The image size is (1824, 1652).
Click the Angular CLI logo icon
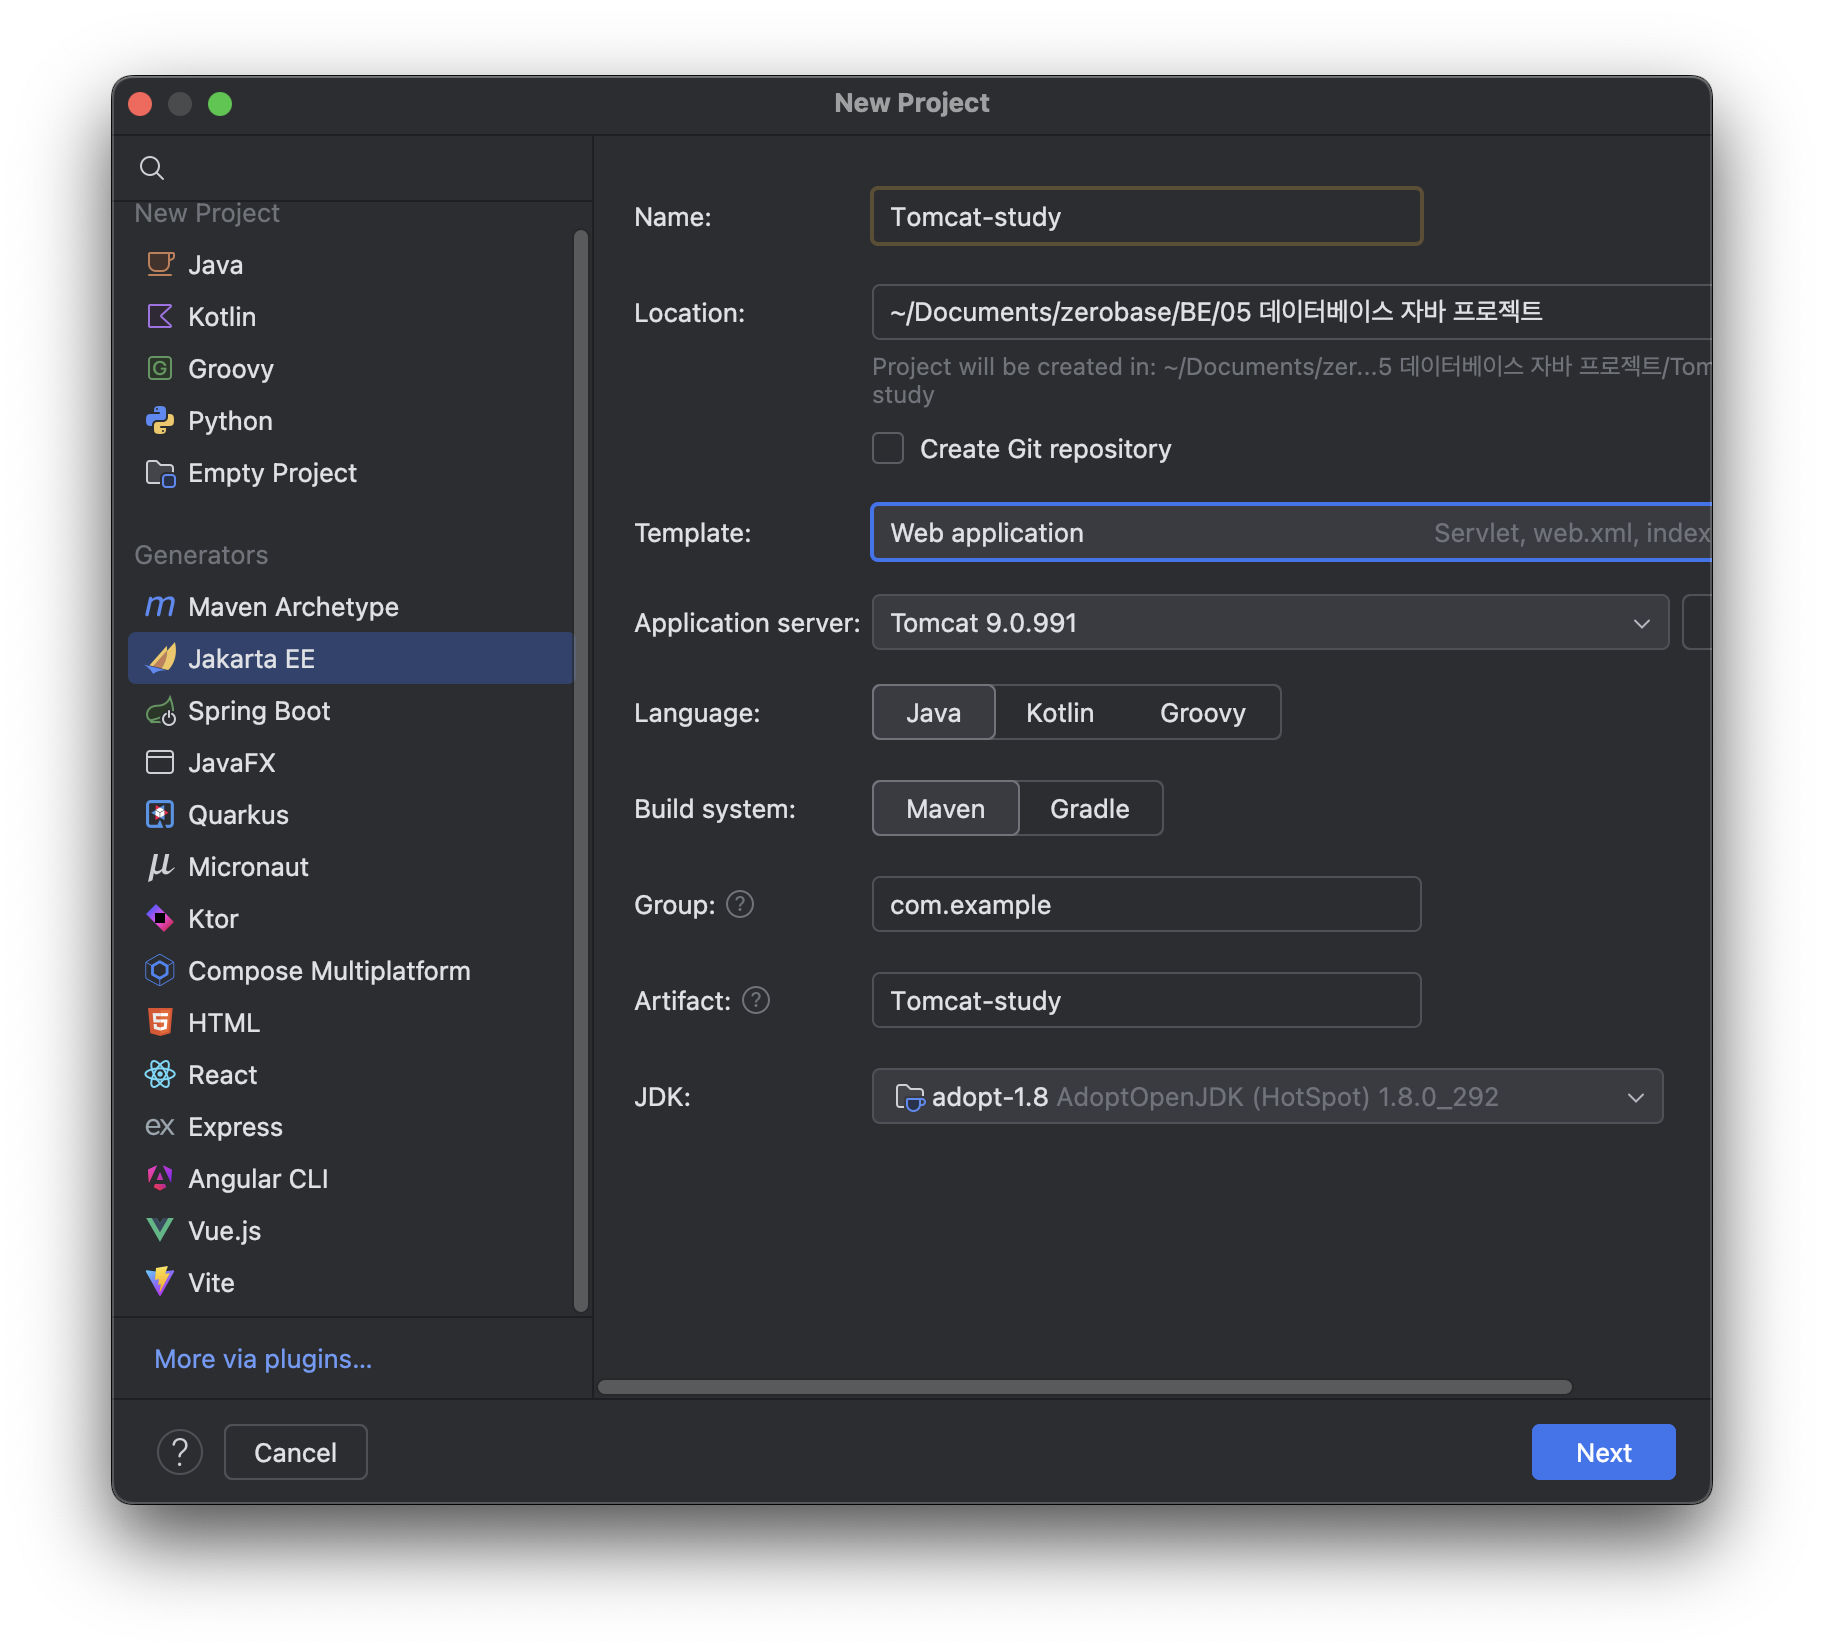(160, 1178)
